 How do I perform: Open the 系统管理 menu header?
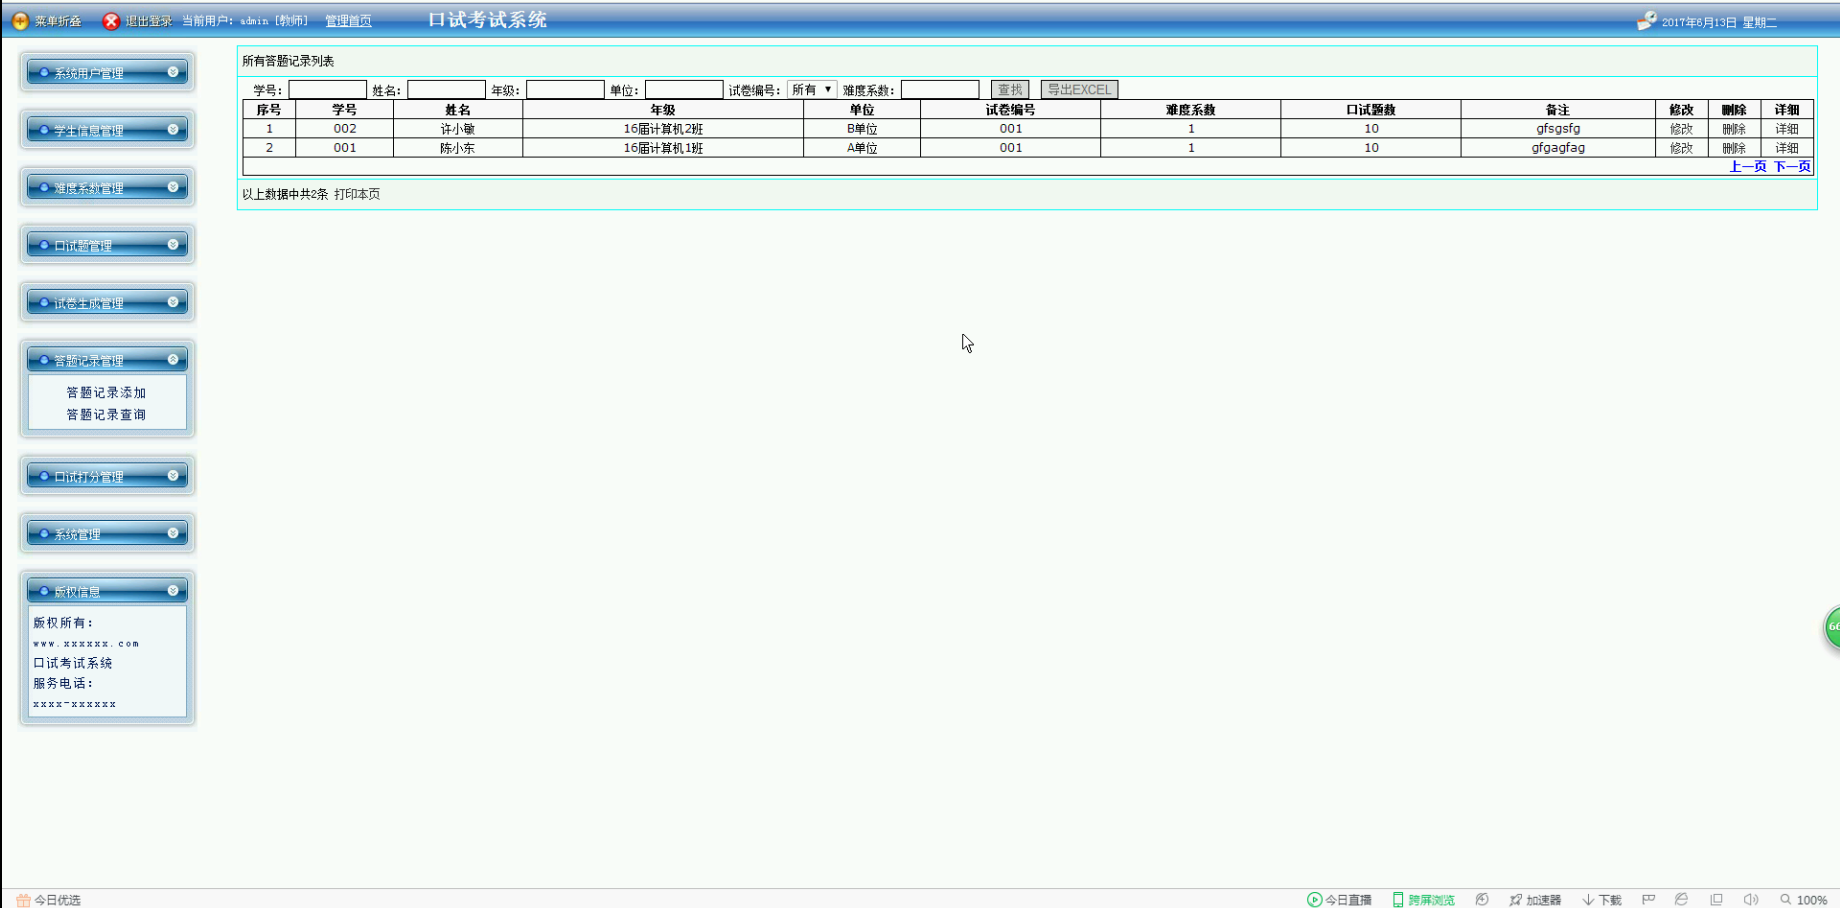point(107,534)
